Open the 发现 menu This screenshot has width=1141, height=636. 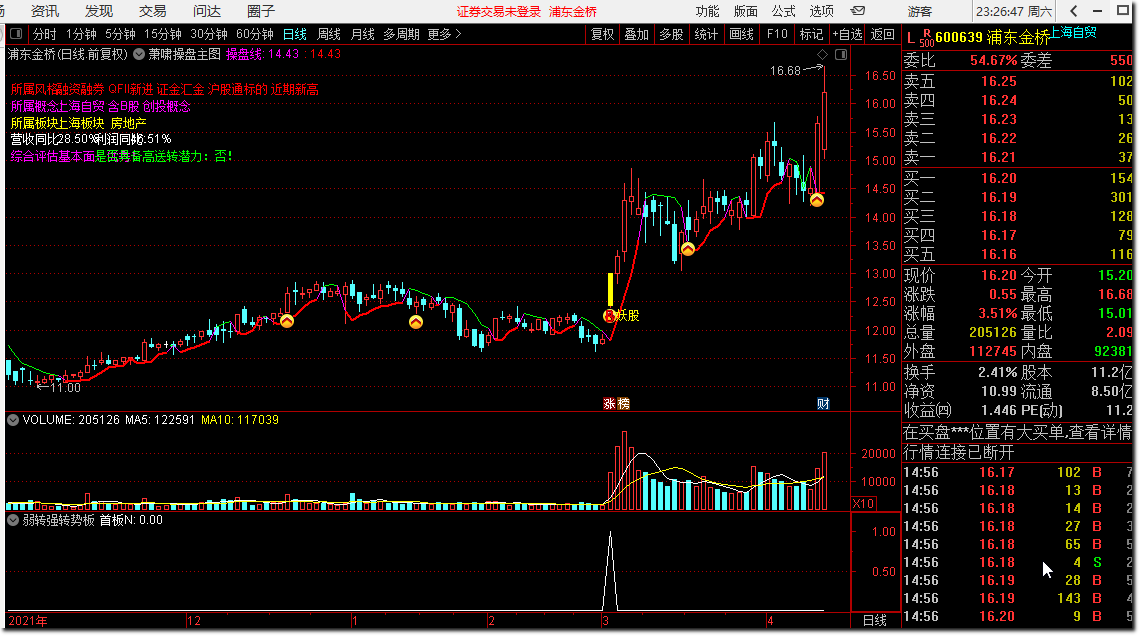click(x=99, y=11)
